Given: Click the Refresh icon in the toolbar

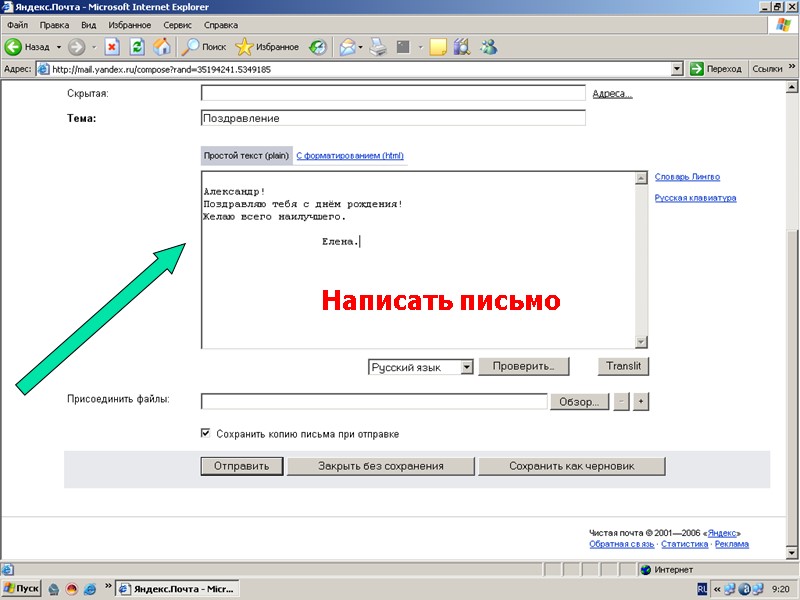Looking at the screenshot, I should 137,46.
